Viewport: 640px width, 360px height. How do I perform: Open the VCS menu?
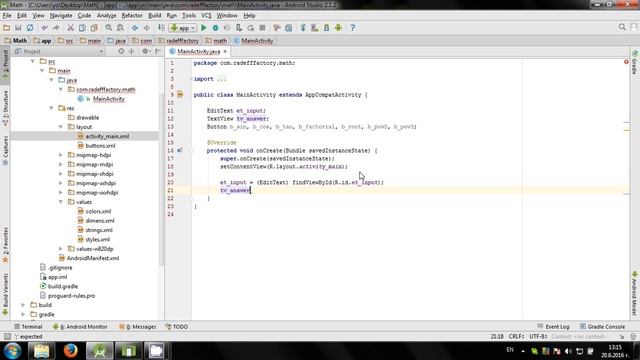coord(207,16)
